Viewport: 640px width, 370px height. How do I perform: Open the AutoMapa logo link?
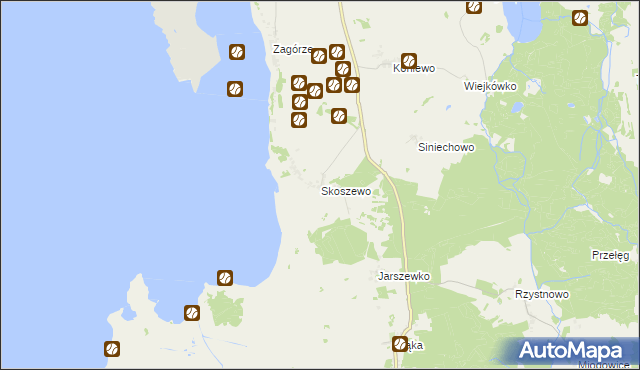(570, 351)
